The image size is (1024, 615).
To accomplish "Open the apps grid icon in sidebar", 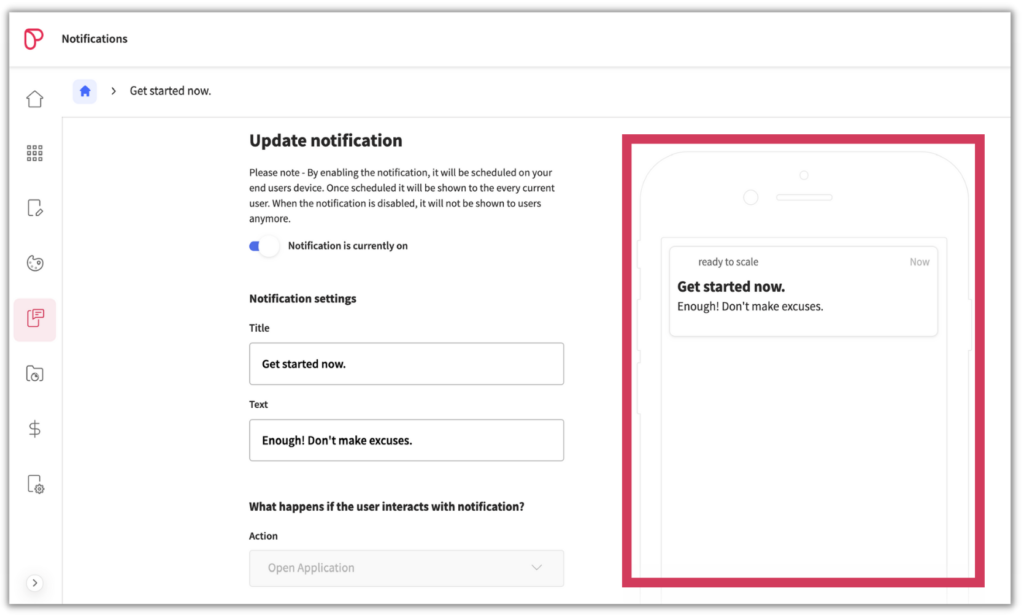I will tap(35, 153).
